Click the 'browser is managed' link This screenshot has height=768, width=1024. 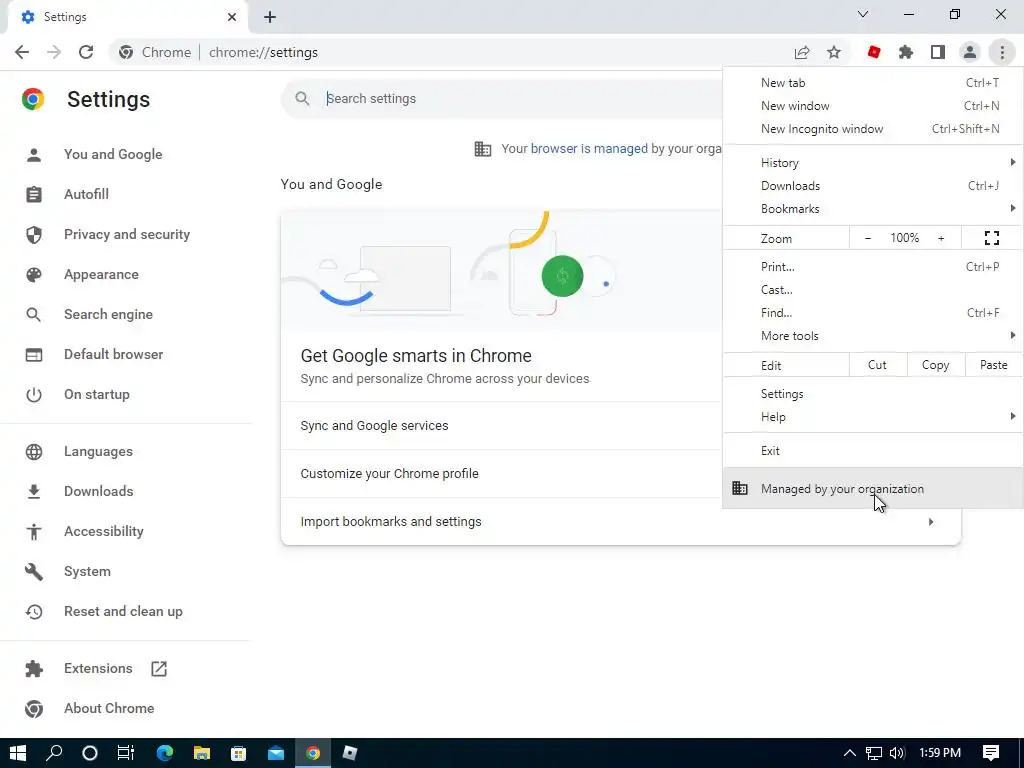point(589,149)
